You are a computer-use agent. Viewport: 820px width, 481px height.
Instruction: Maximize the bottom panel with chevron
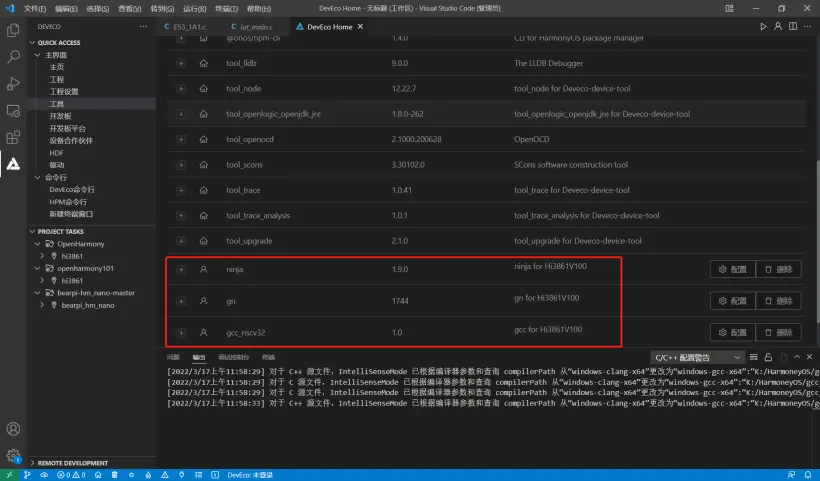click(x=797, y=357)
